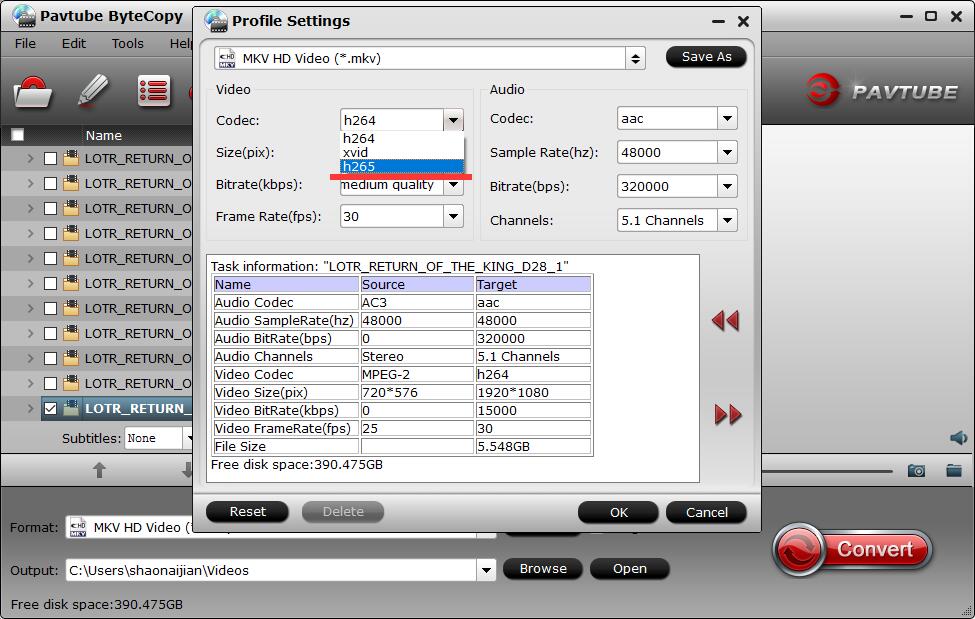Click the Source column header
Screen dimensions: 975x619
[417, 284]
